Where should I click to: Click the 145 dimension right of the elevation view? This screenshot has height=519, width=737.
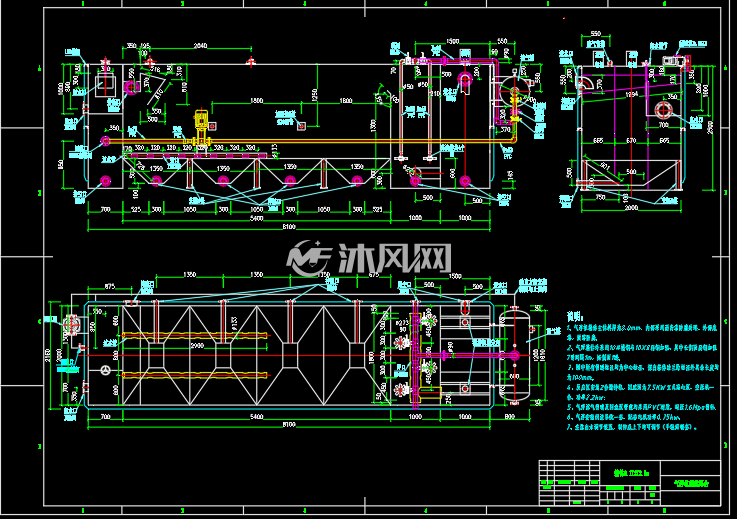click(x=510, y=176)
